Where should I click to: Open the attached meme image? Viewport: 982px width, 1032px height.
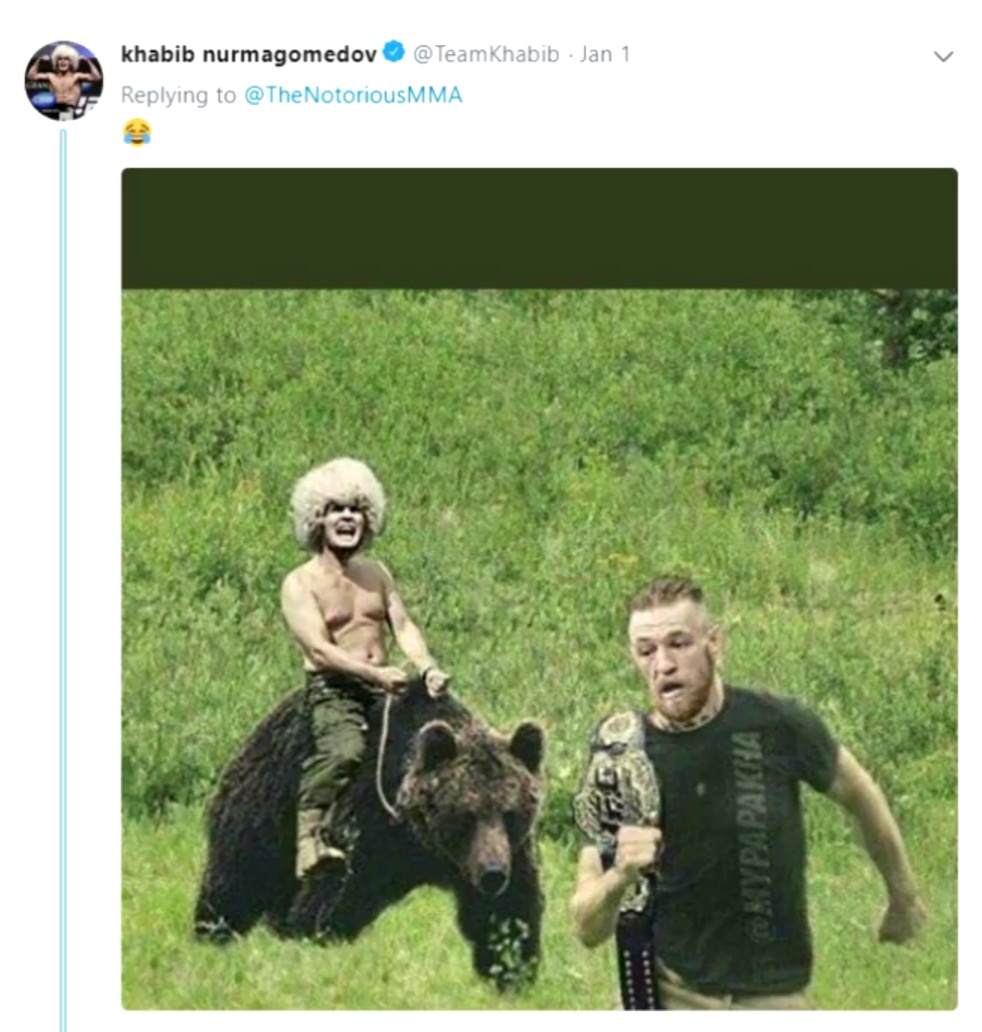click(x=539, y=588)
